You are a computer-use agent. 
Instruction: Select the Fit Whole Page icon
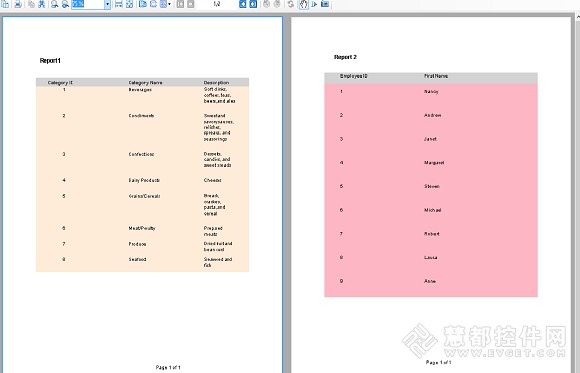129,4
